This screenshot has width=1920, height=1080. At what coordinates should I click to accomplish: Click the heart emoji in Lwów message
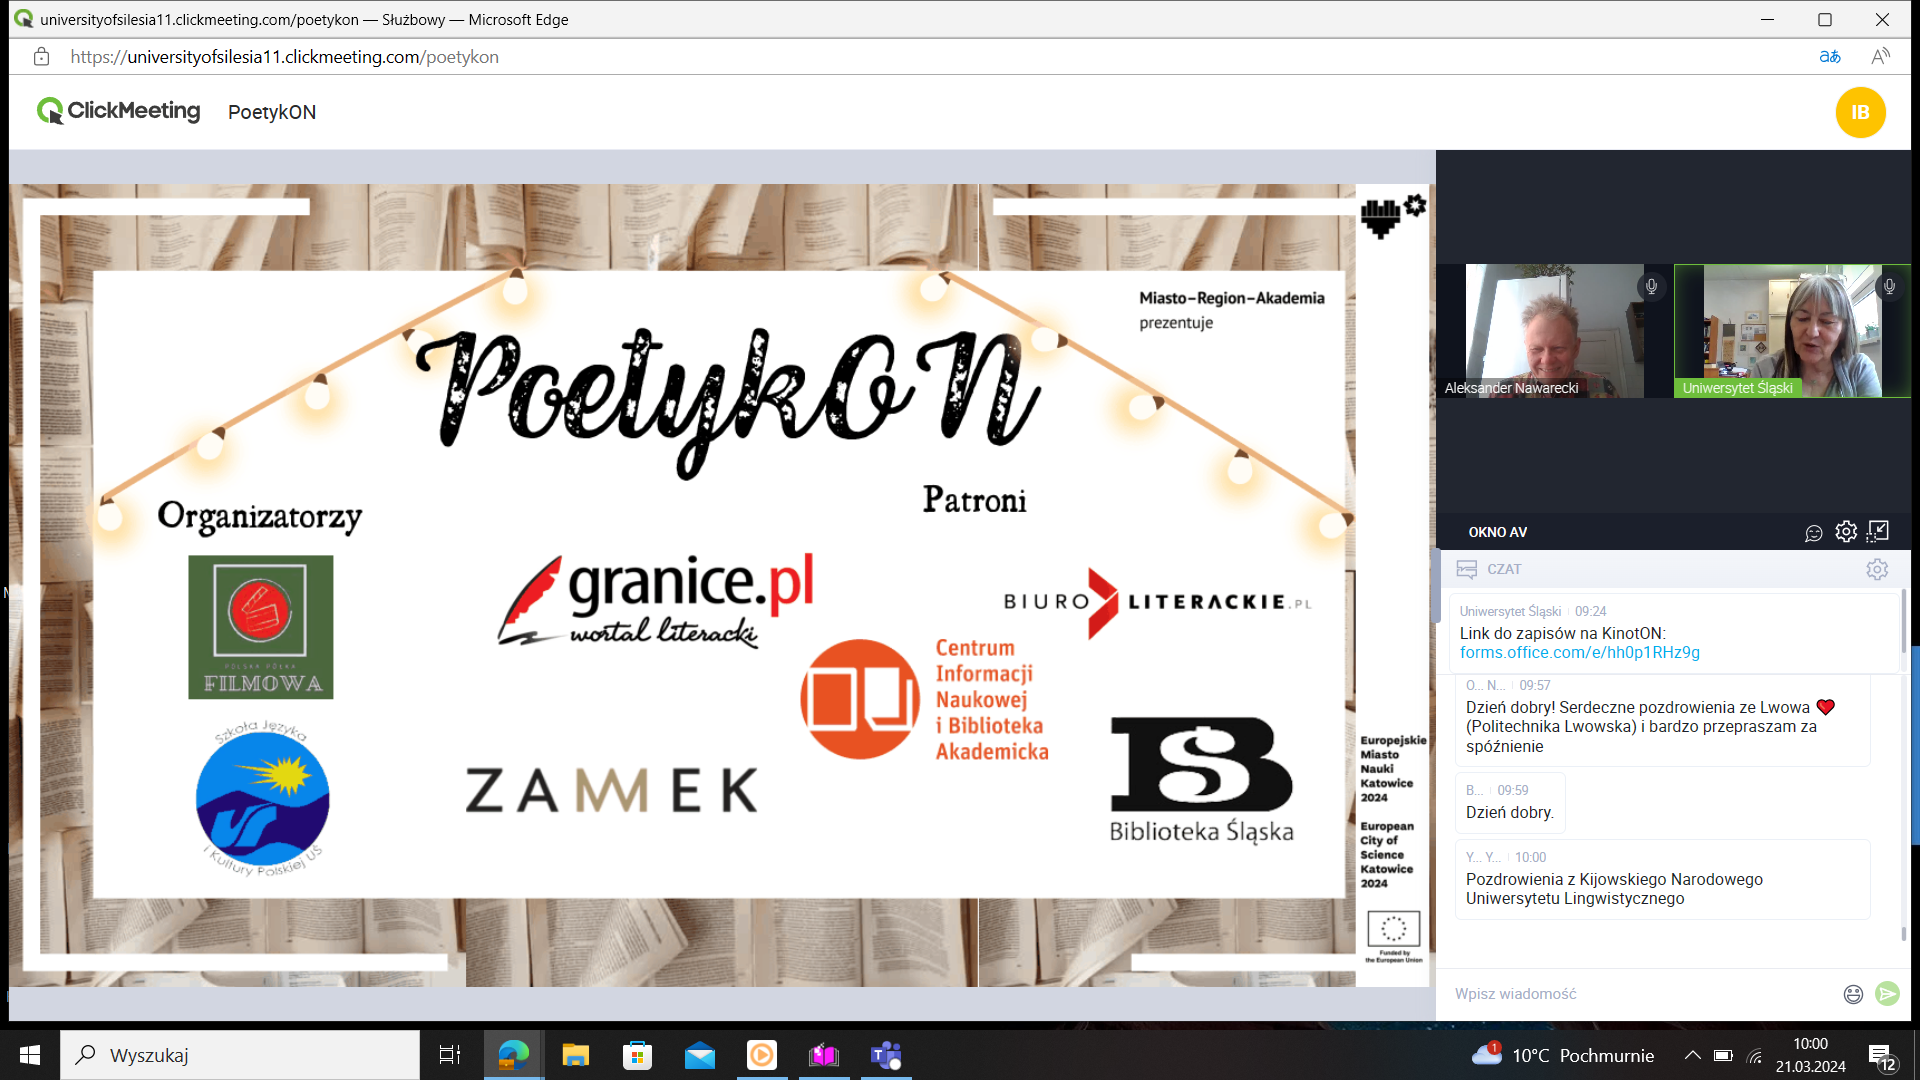click(1825, 707)
